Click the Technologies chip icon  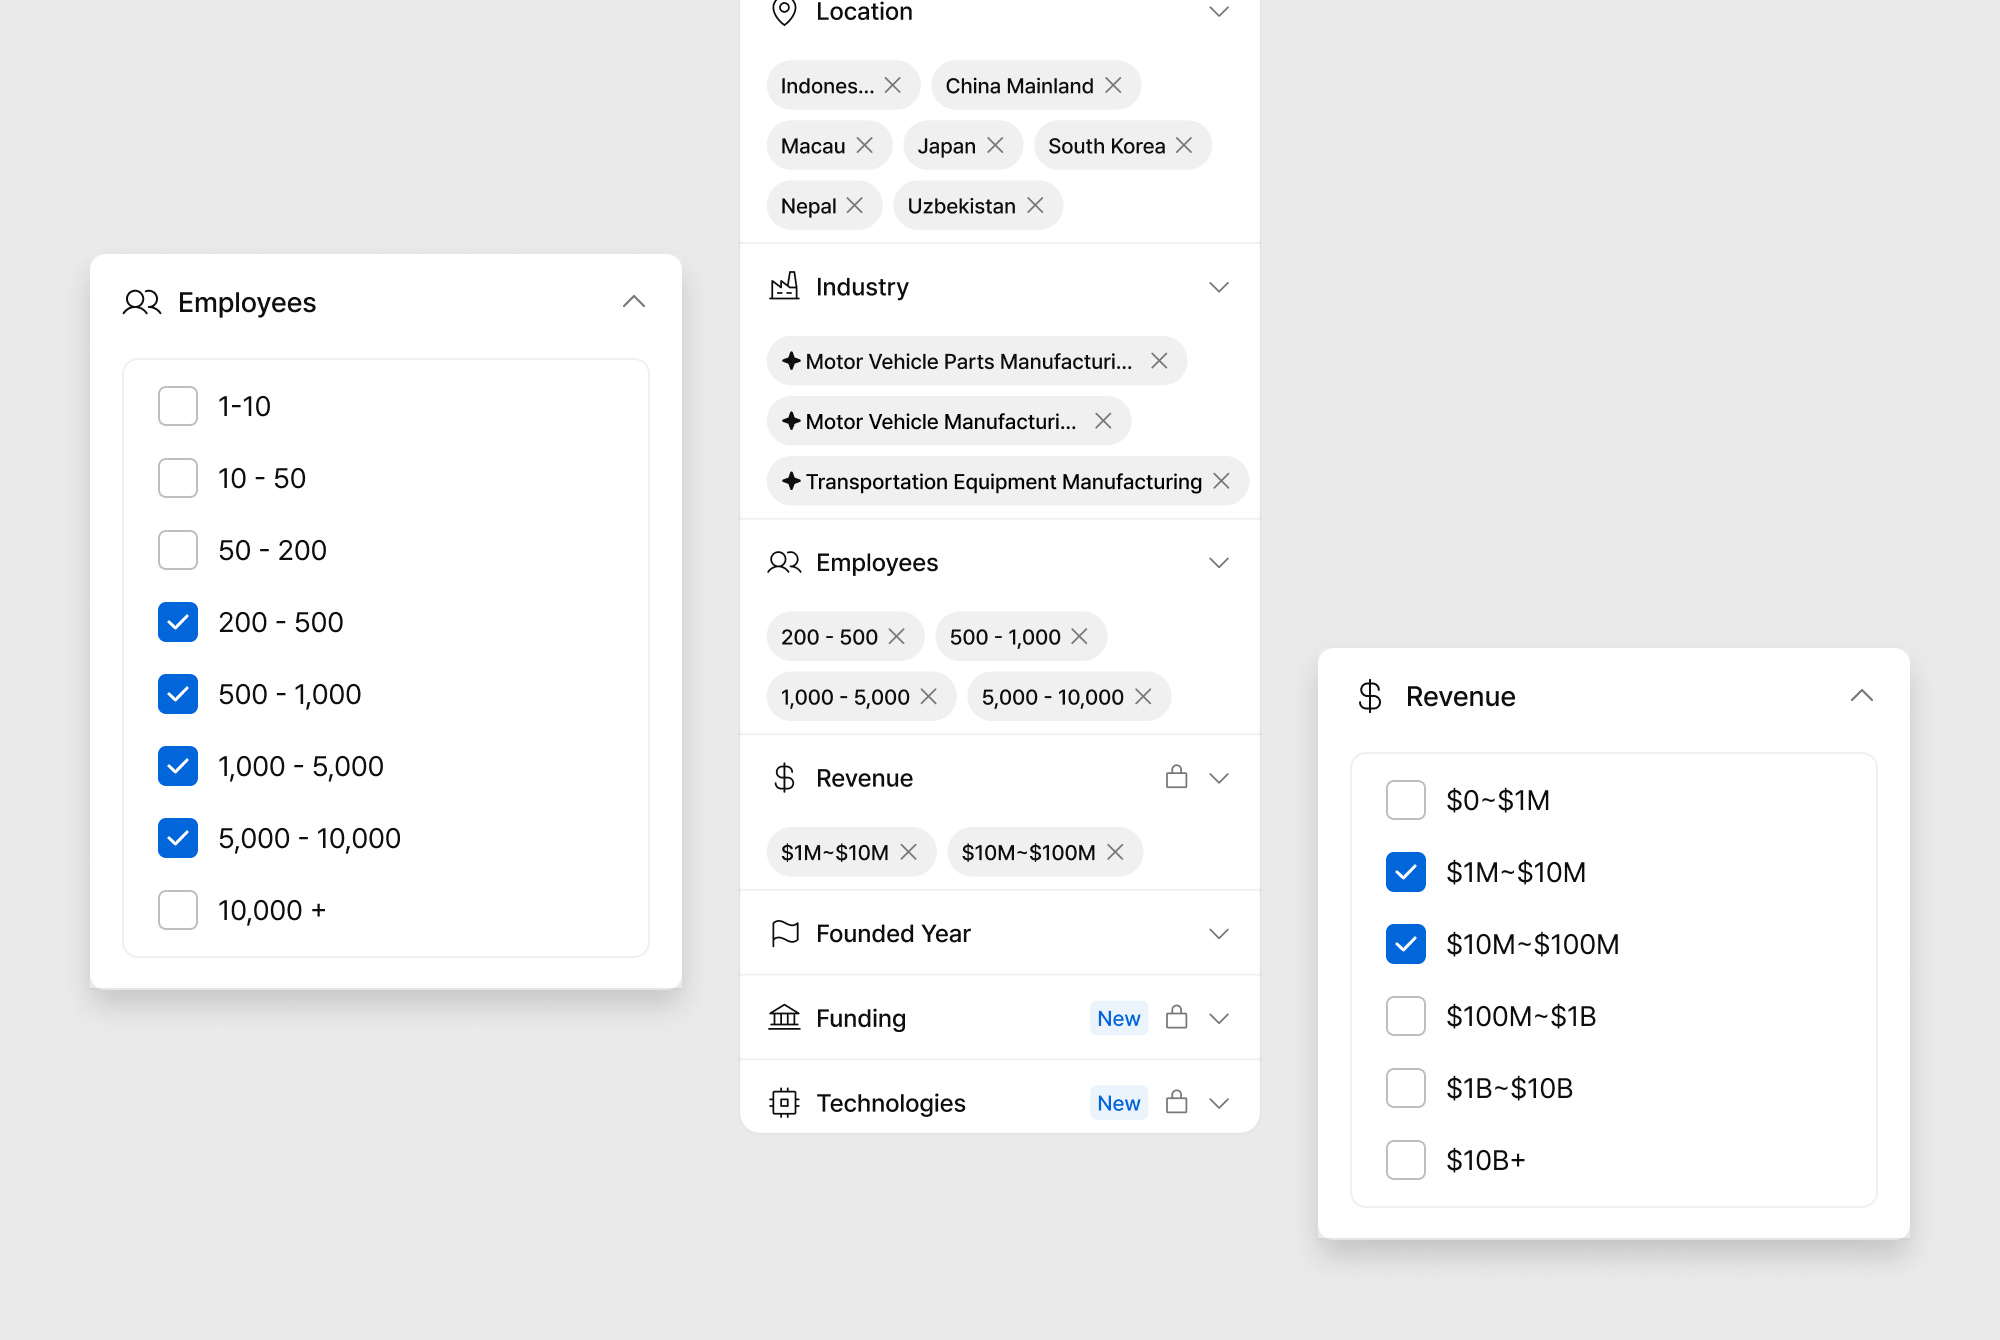(784, 1102)
